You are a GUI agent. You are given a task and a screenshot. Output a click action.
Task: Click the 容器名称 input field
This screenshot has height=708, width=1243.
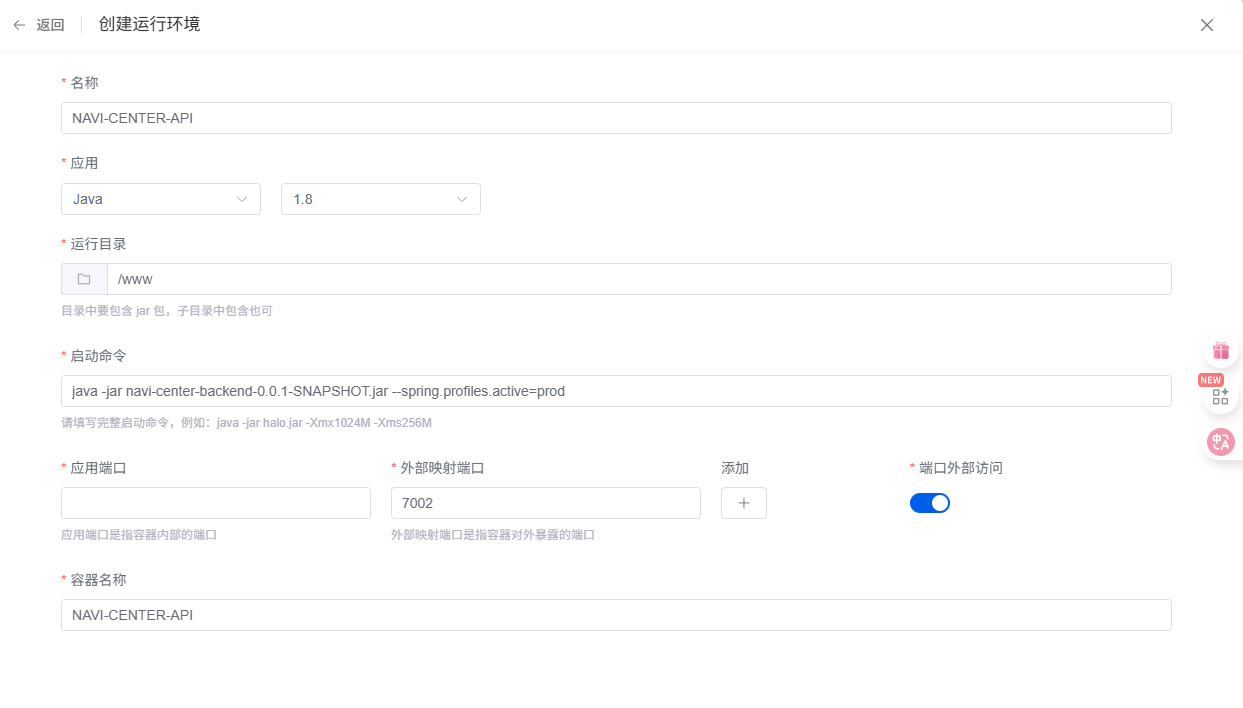tap(615, 615)
